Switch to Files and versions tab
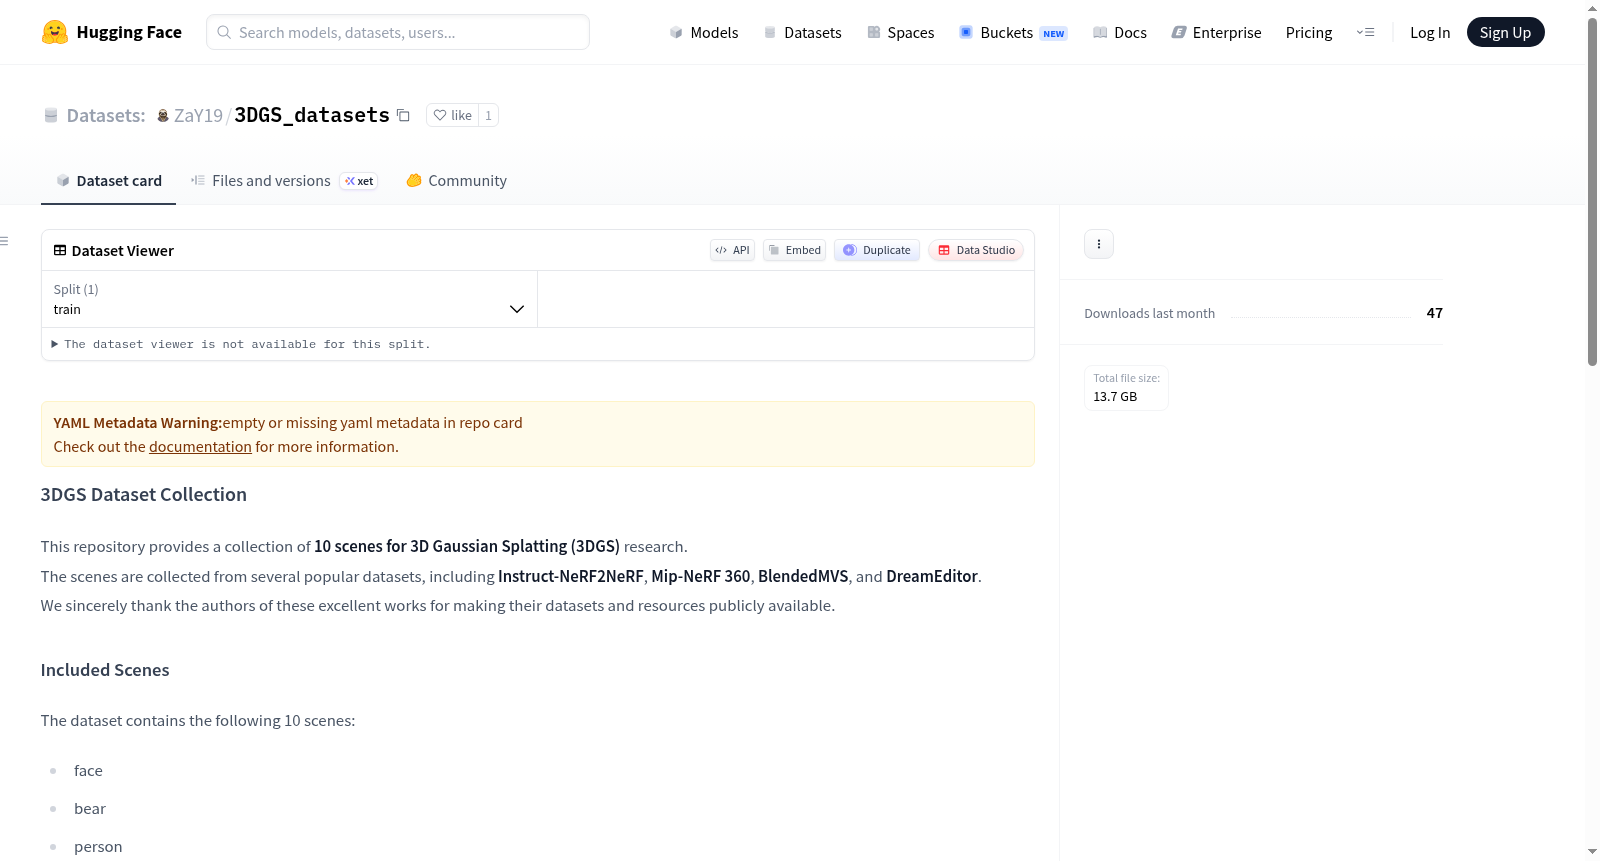Viewport: 1600px width, 861px height. [283, 181]
